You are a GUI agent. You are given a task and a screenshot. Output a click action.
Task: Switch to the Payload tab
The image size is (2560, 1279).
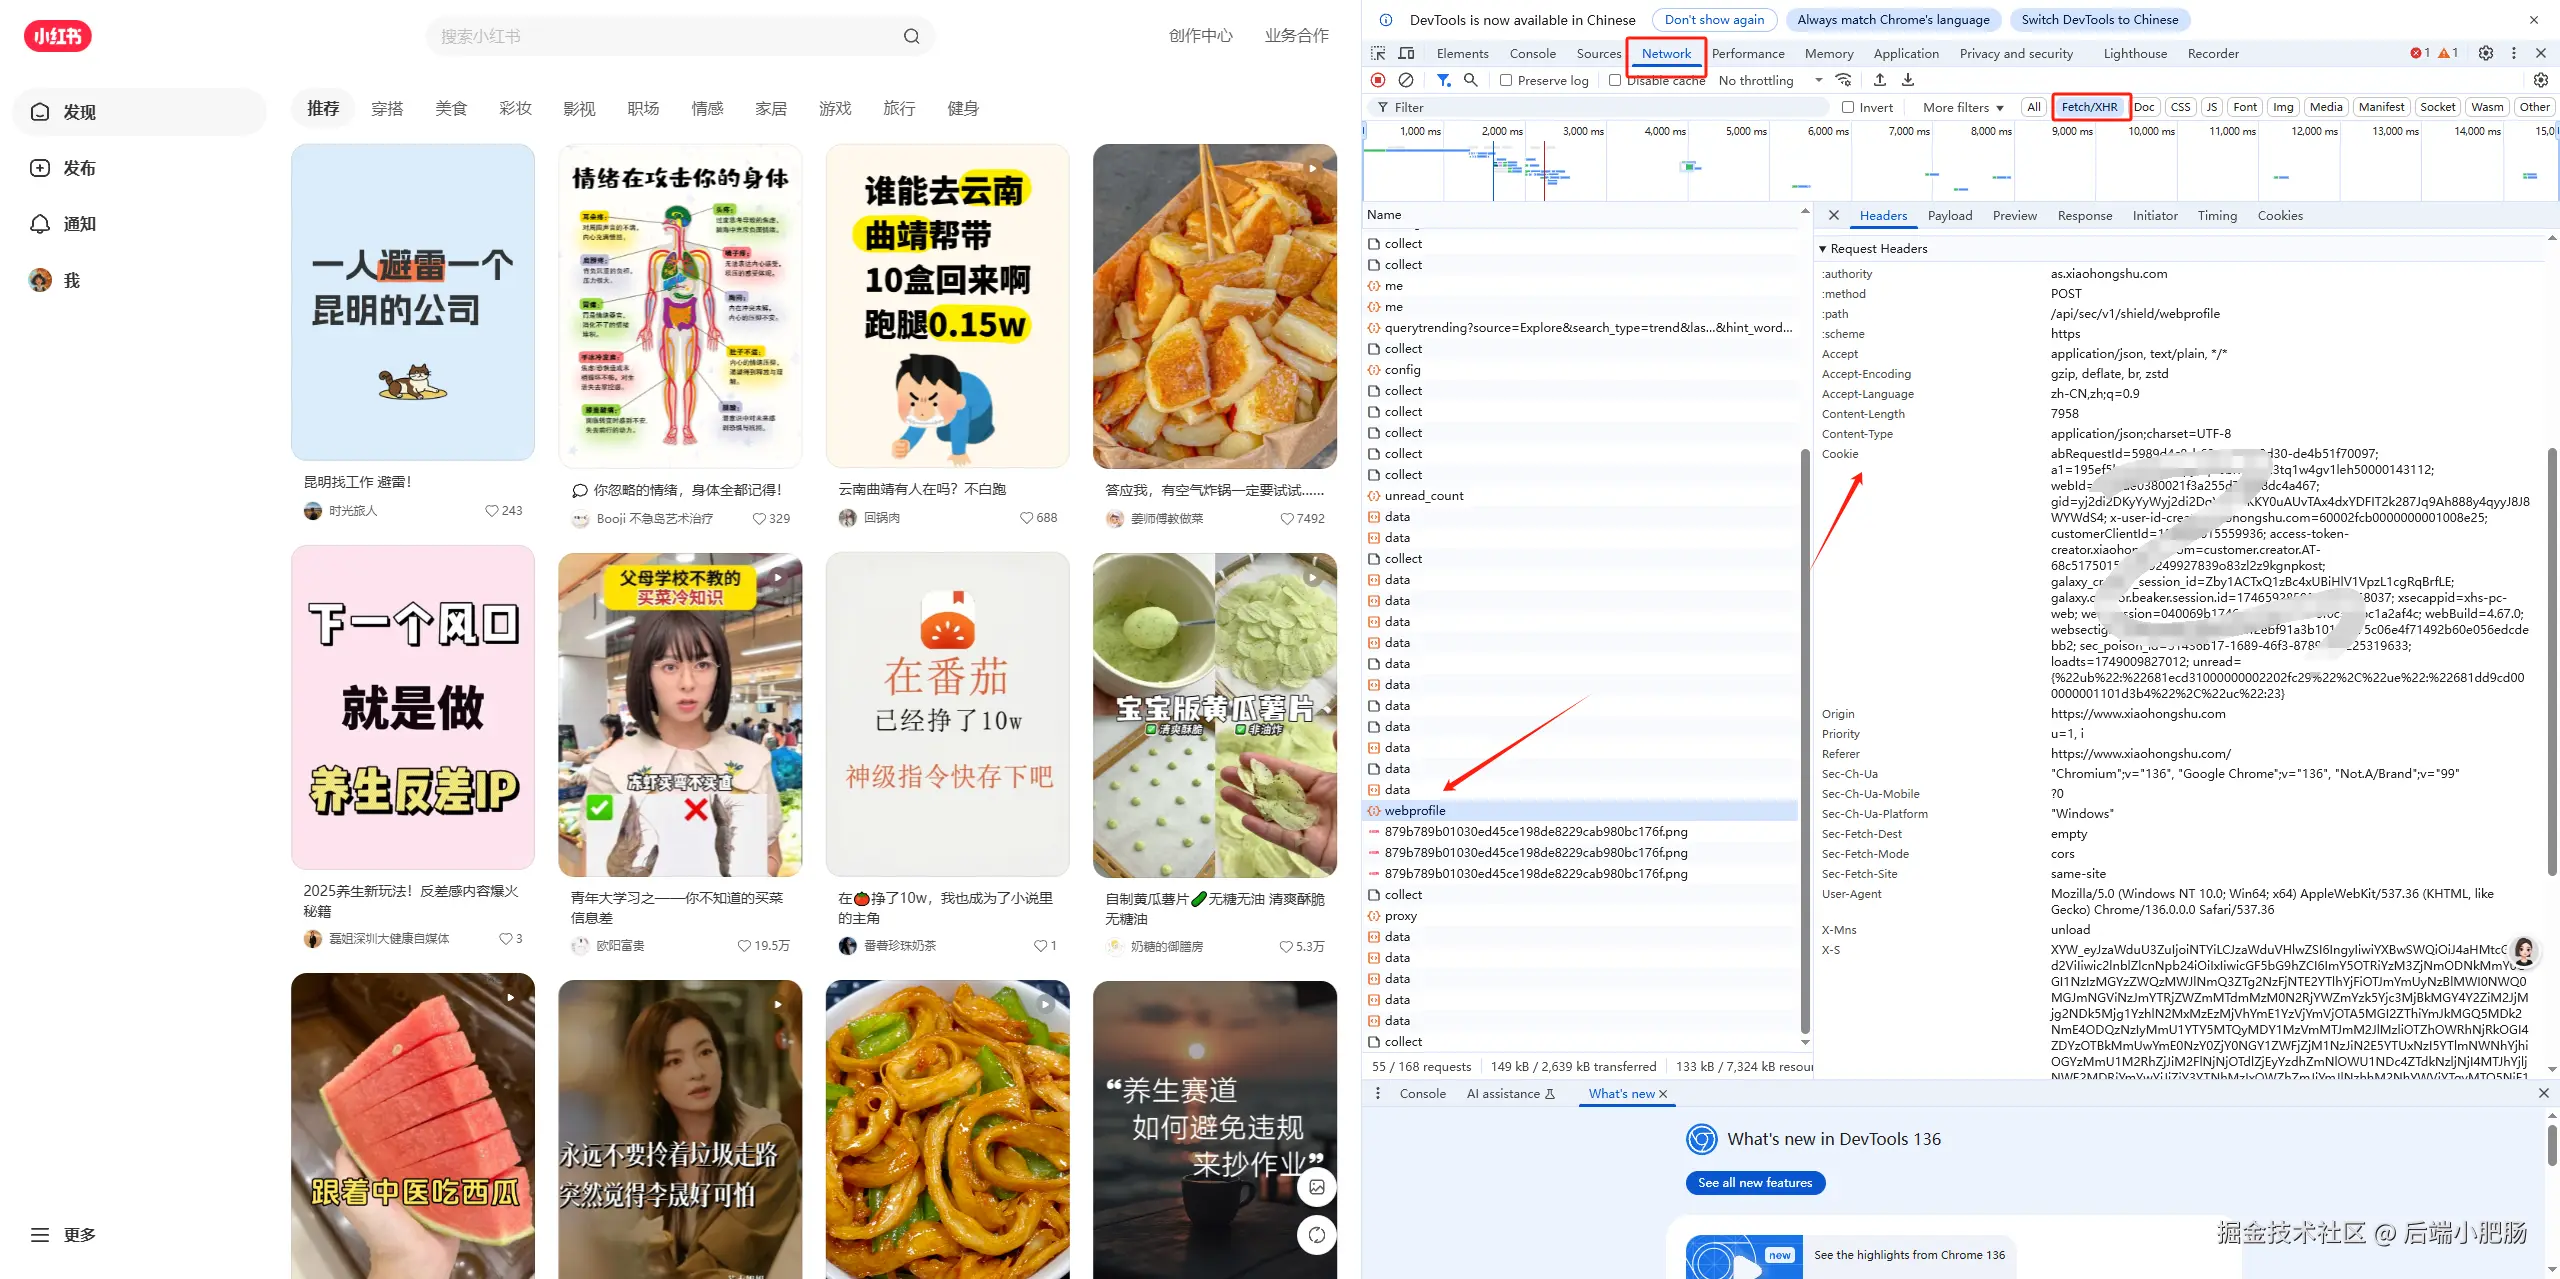[1949, 215]
